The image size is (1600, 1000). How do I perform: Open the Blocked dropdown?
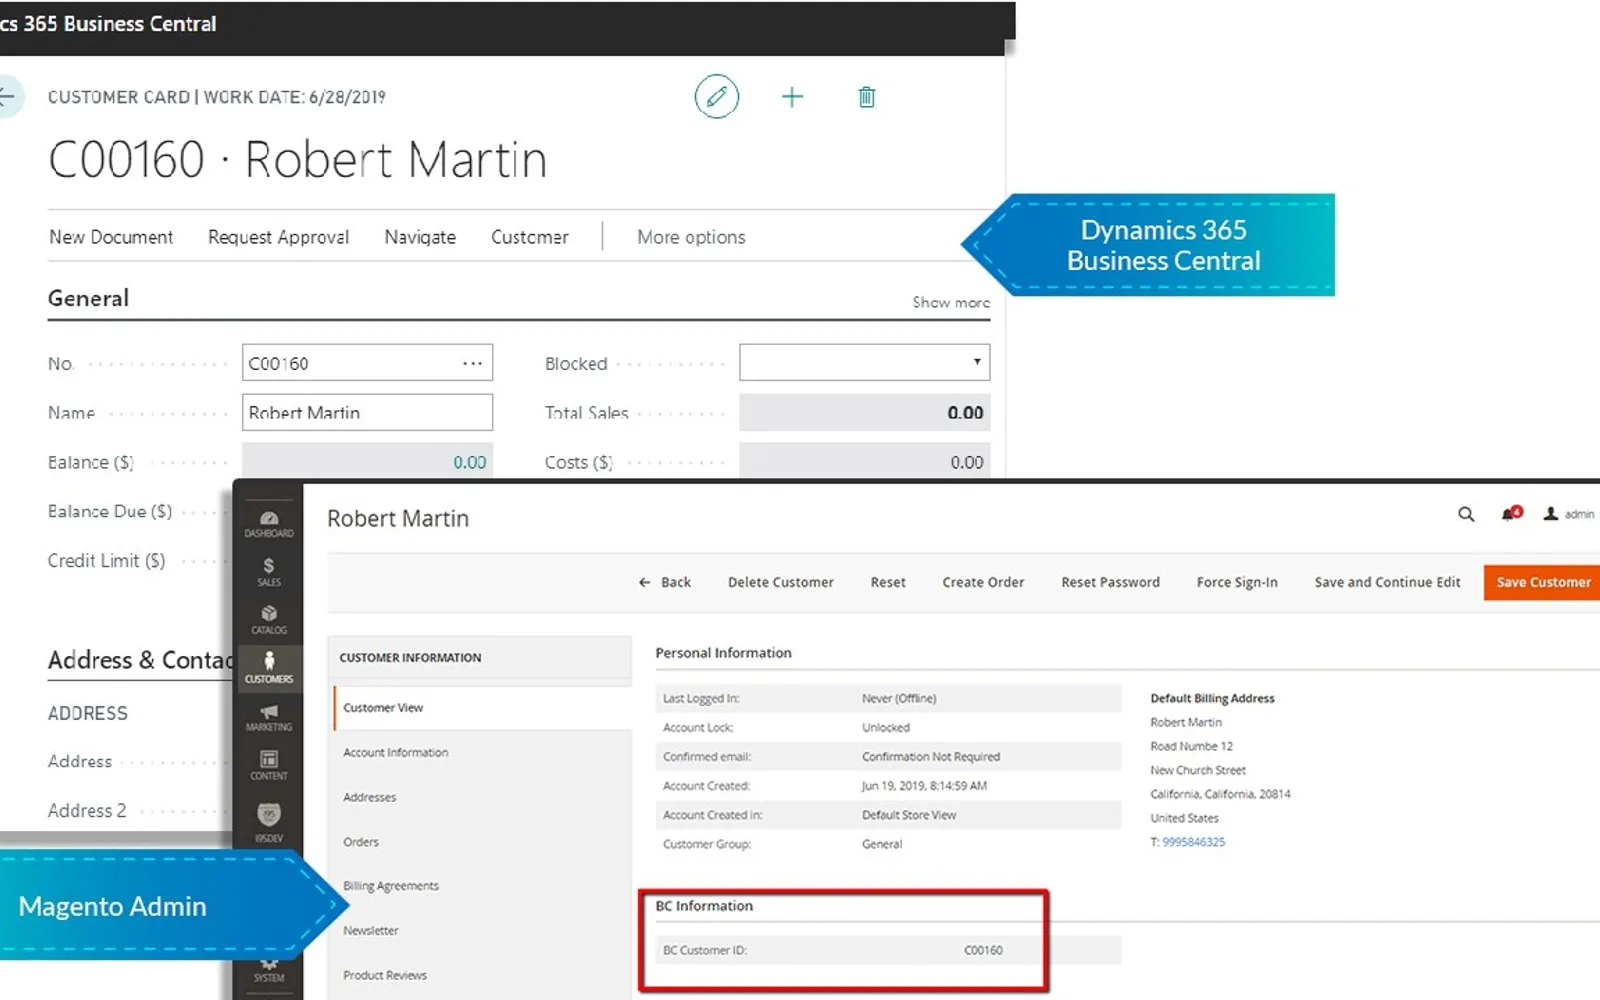point(864,362)
